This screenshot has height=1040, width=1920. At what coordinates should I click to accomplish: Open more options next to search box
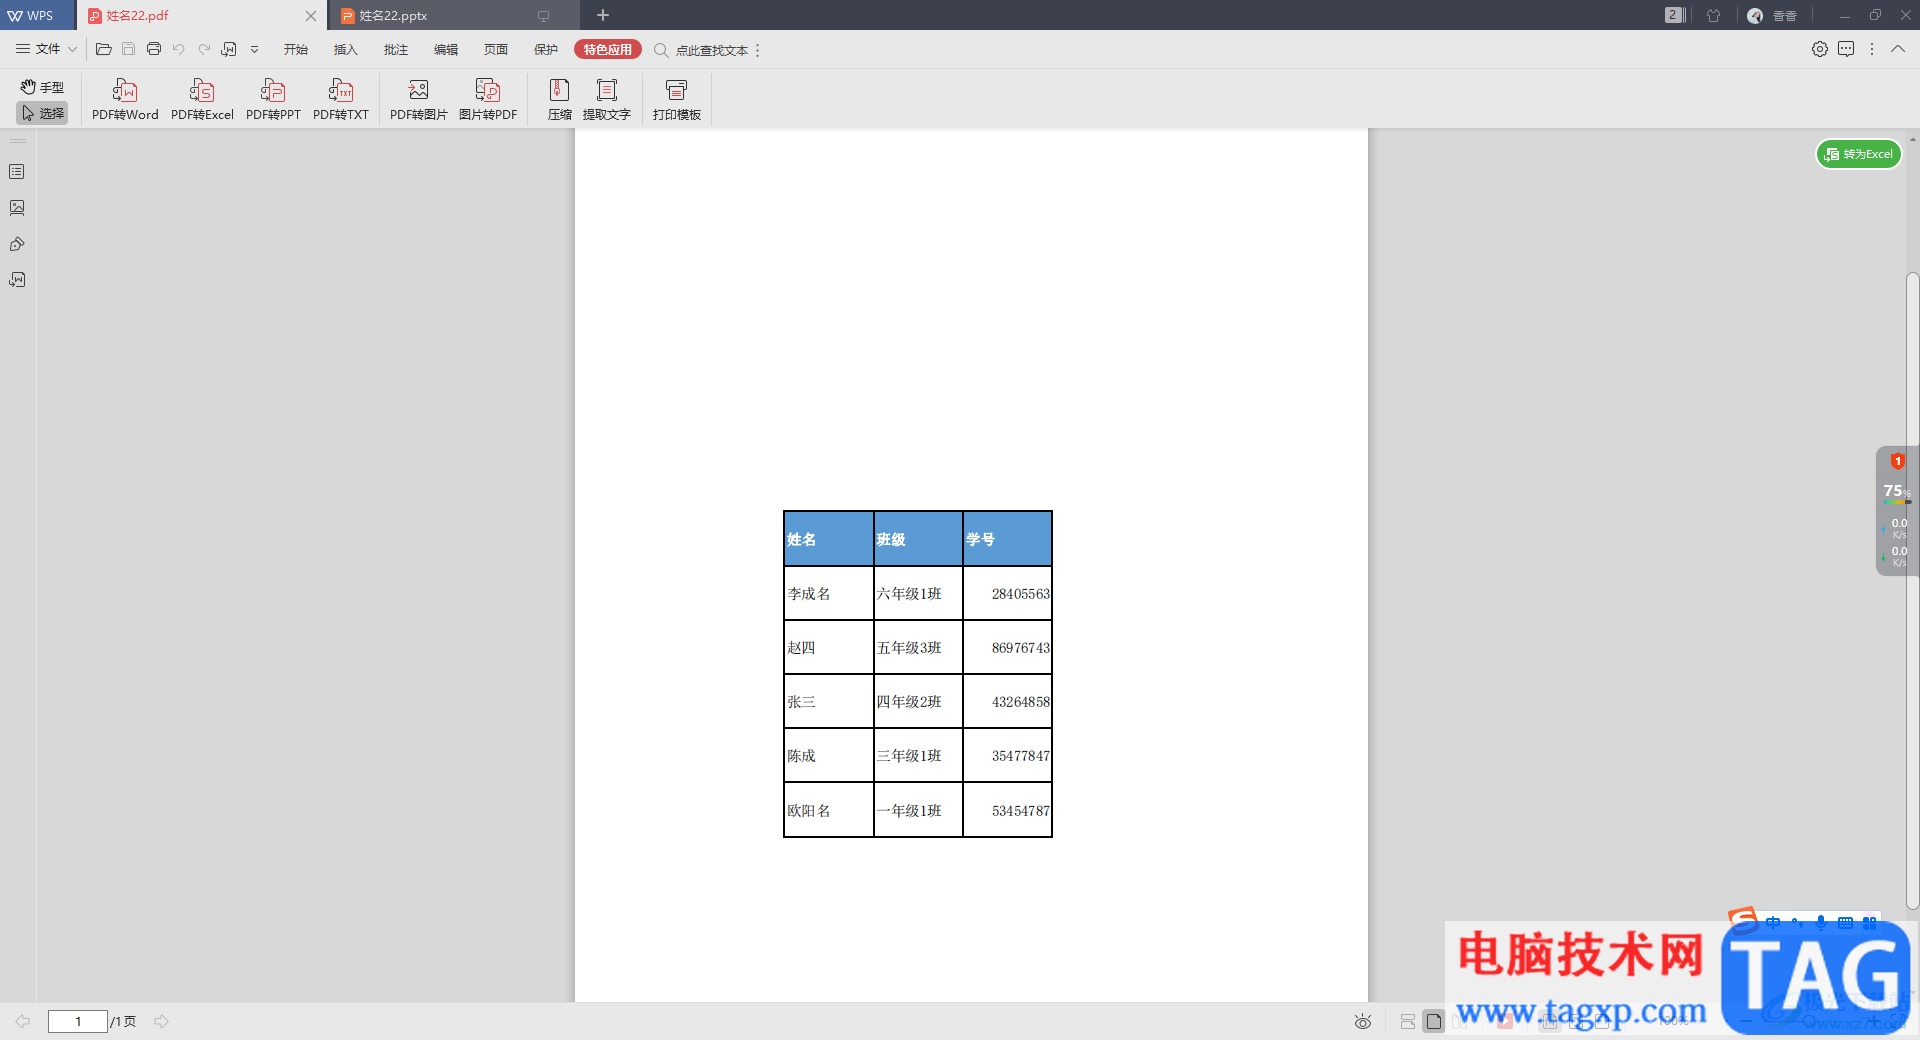[x=758, y=50]
